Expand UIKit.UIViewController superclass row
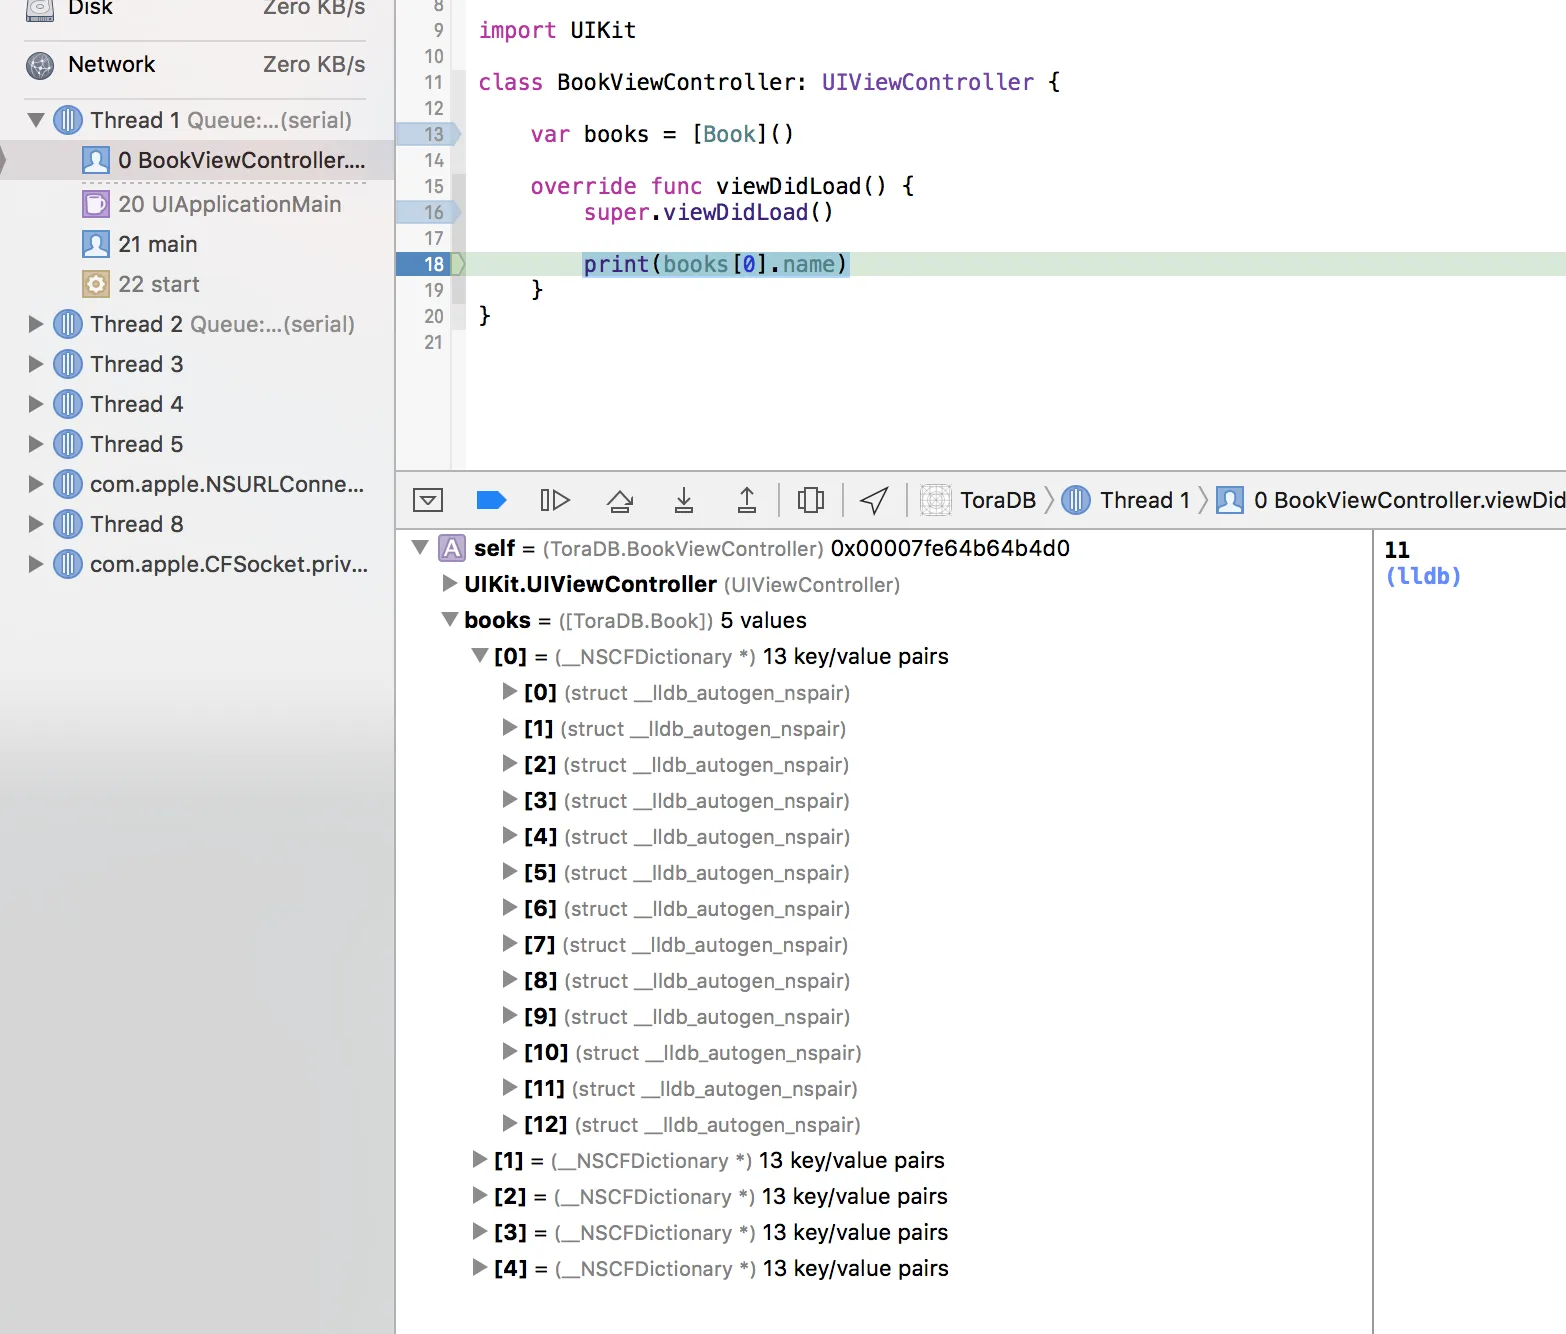The height and width of the screenshot is (1334, 1566). click(x=450, y=584)
